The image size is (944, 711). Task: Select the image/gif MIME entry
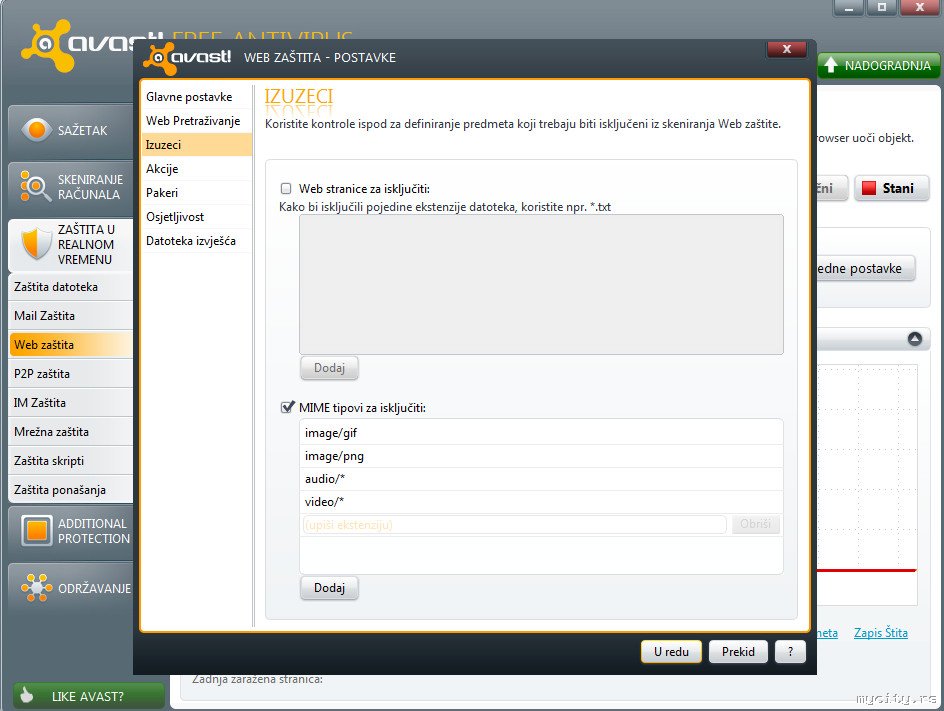(x=541, y=433)
